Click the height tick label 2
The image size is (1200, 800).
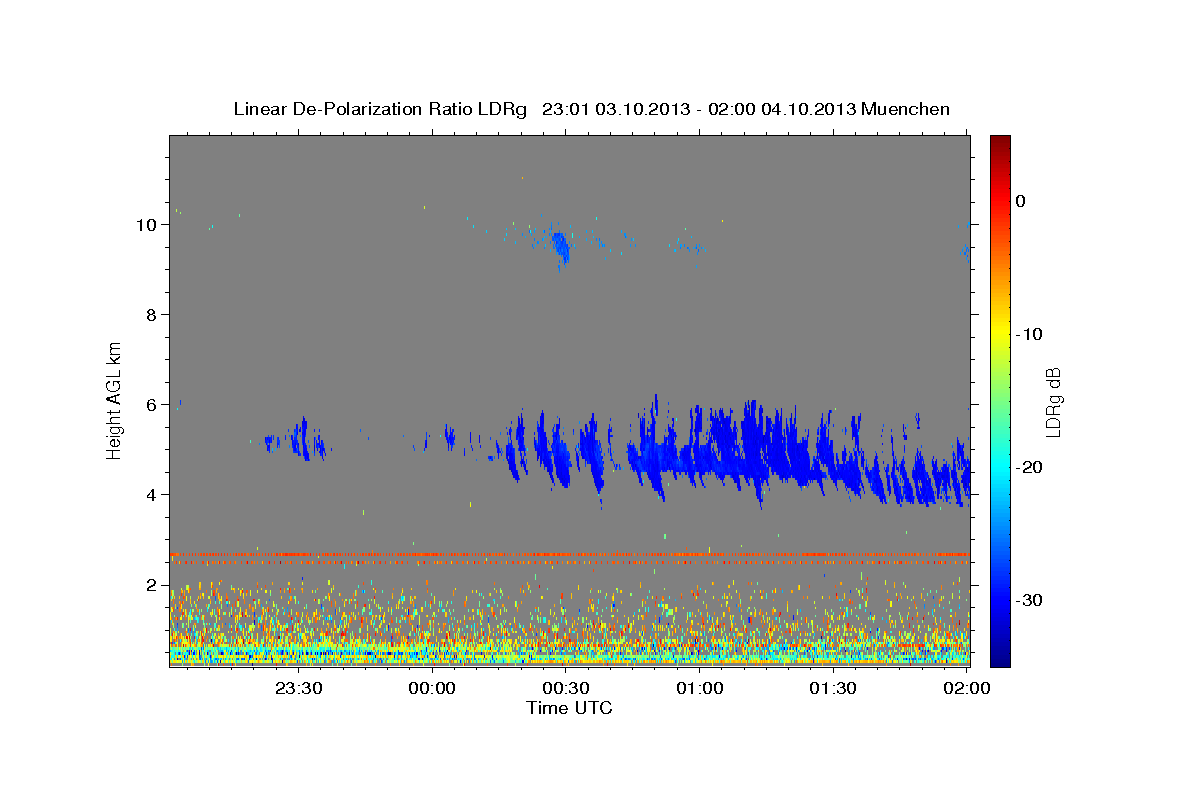click(152, 585)
